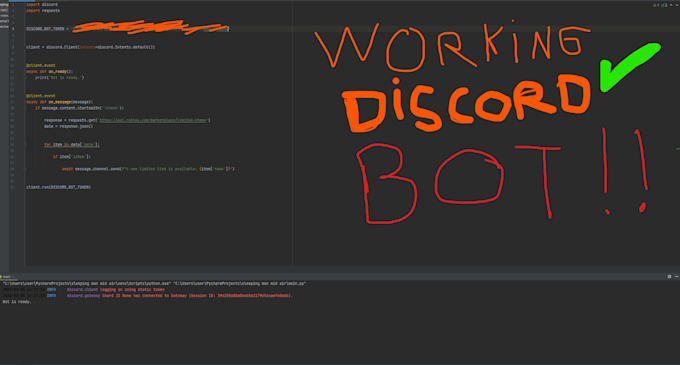
Task: Go to next highlighted problem arrow
Action: coord(677,5)
